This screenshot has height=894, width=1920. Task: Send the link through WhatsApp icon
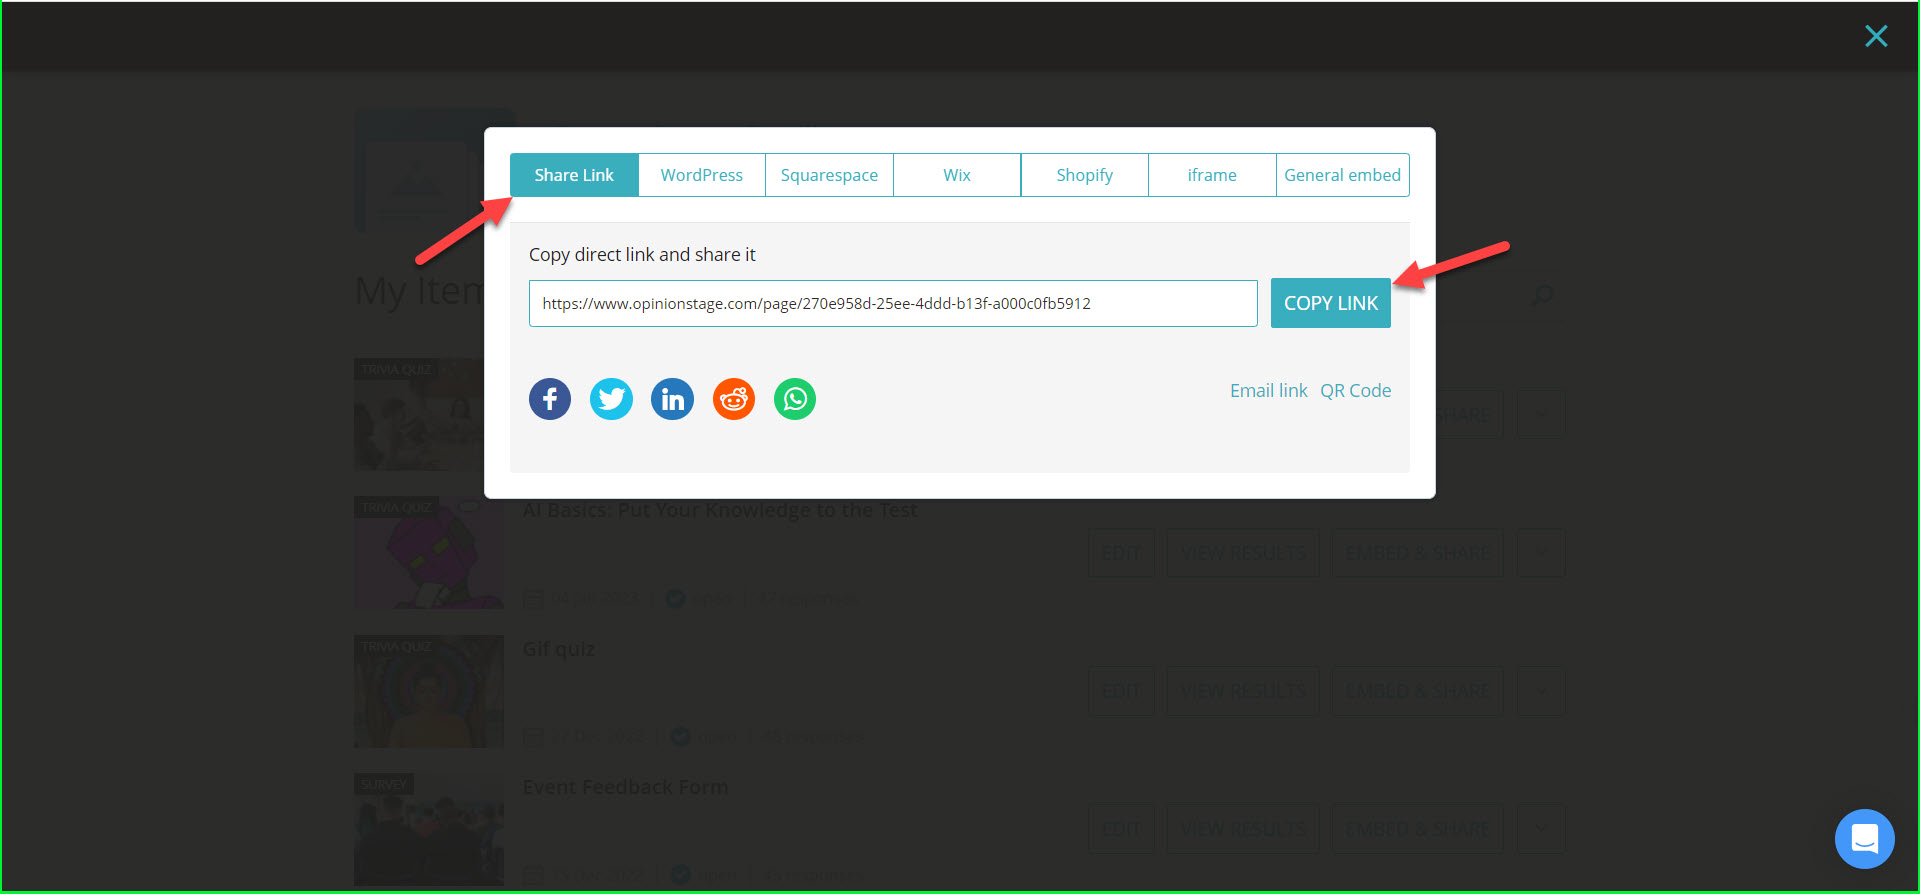tap(795, 399)
